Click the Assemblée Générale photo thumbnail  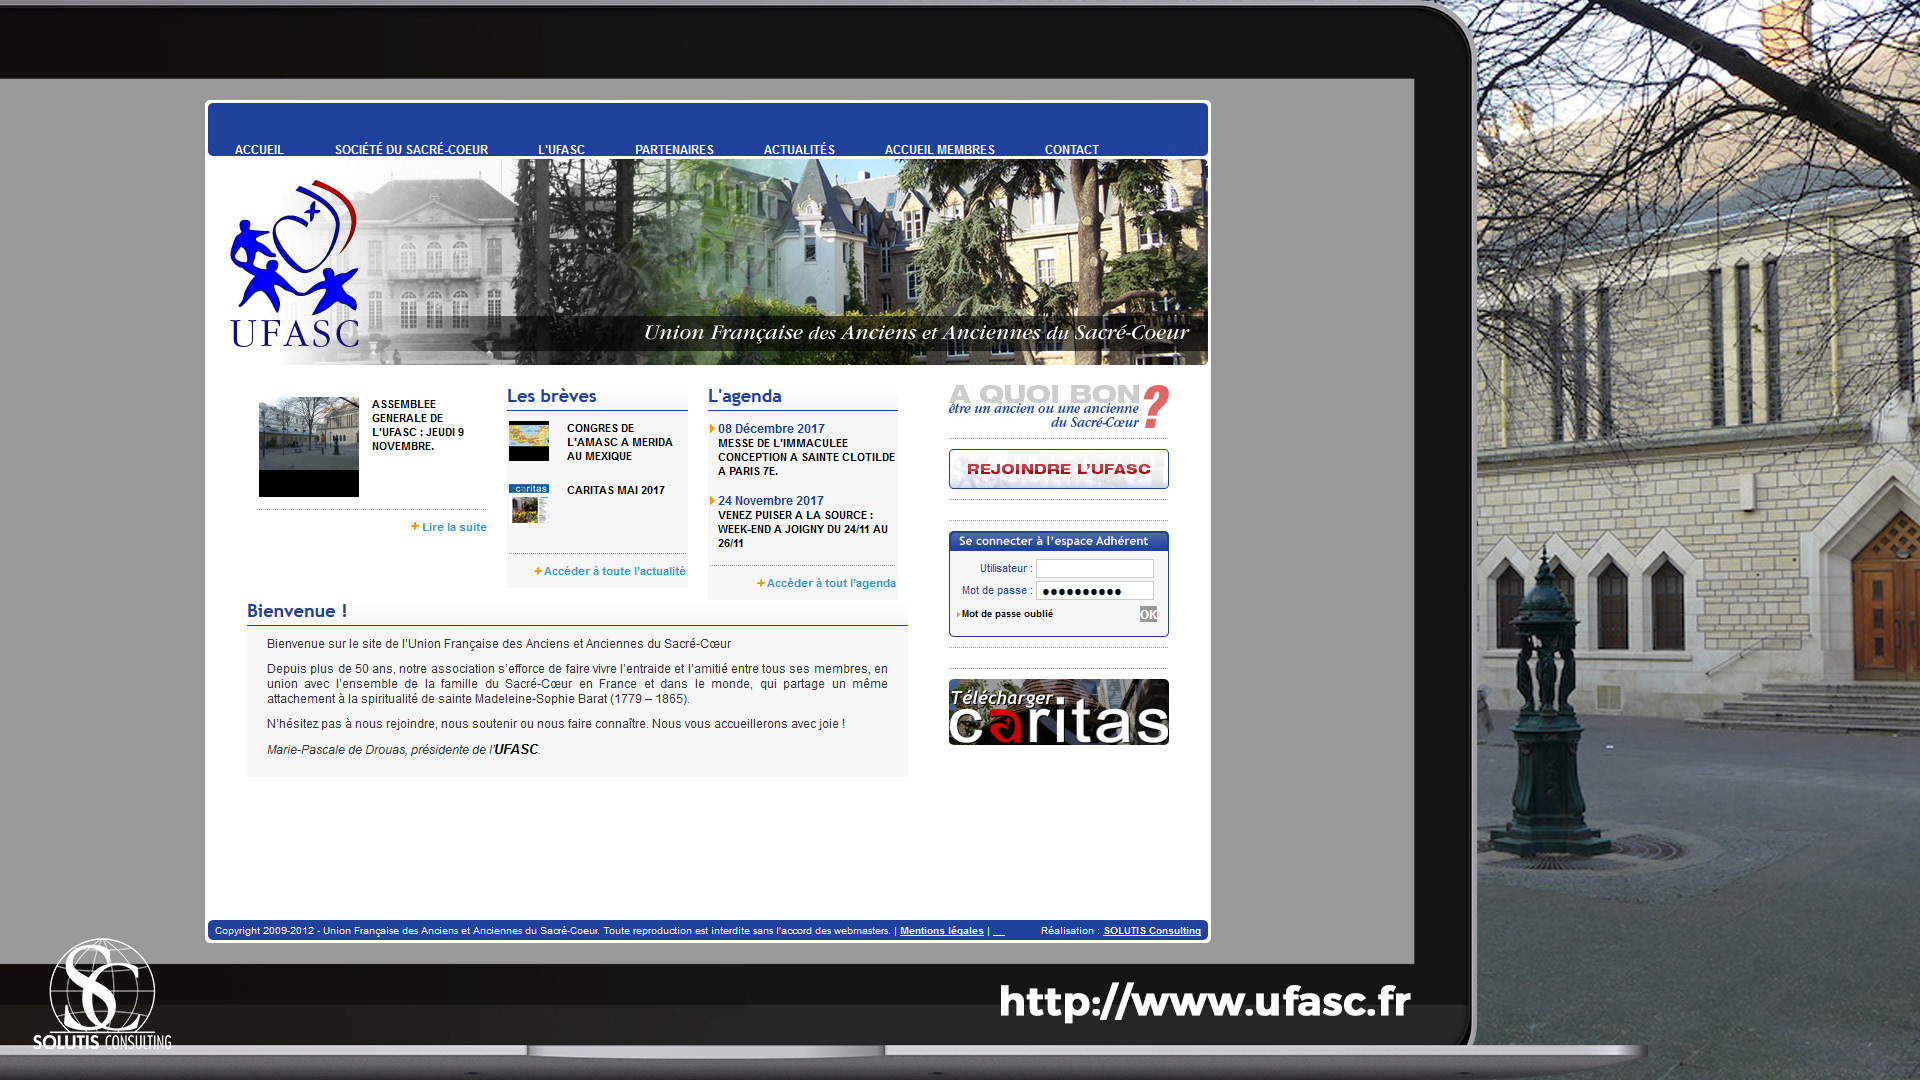click(308, 447)
